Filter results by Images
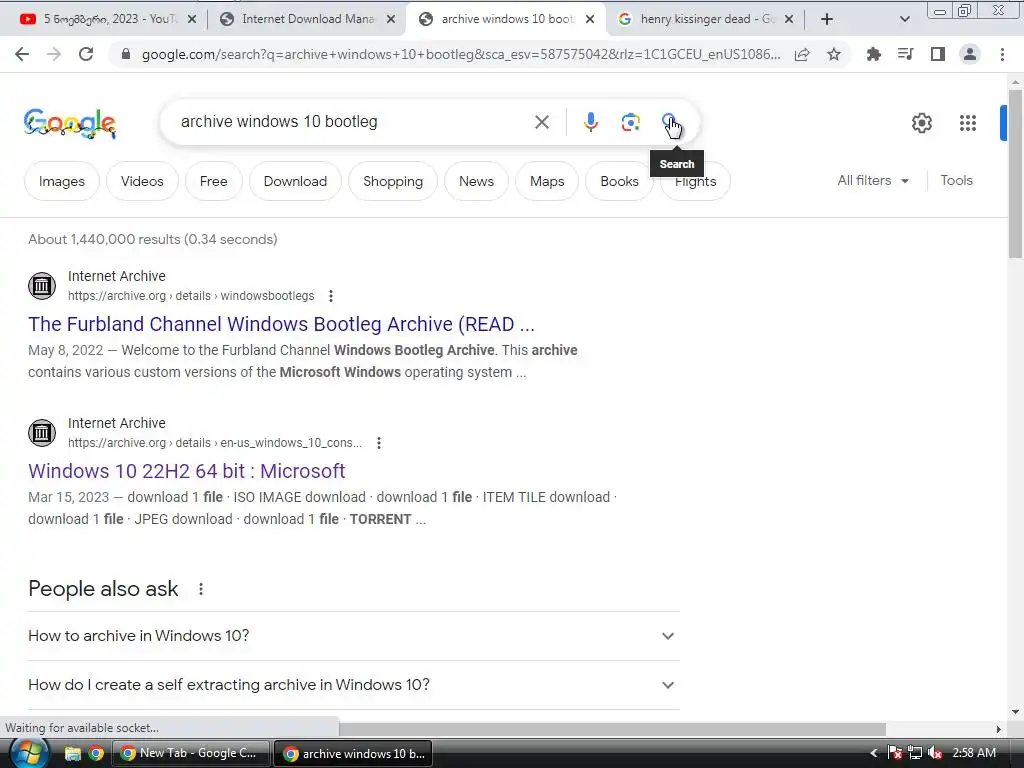 [x=61, y=181]
